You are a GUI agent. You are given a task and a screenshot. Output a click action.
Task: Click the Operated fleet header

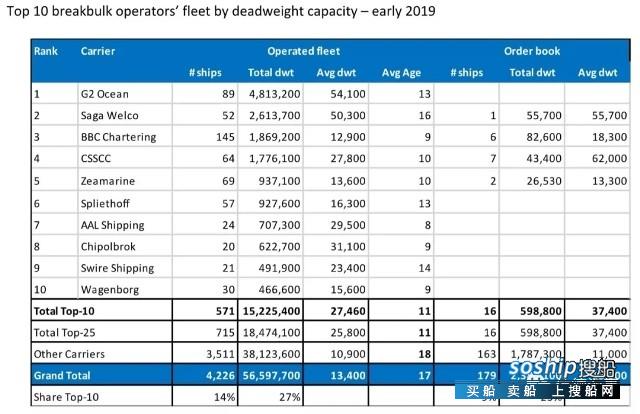click(x=303, y=51)
